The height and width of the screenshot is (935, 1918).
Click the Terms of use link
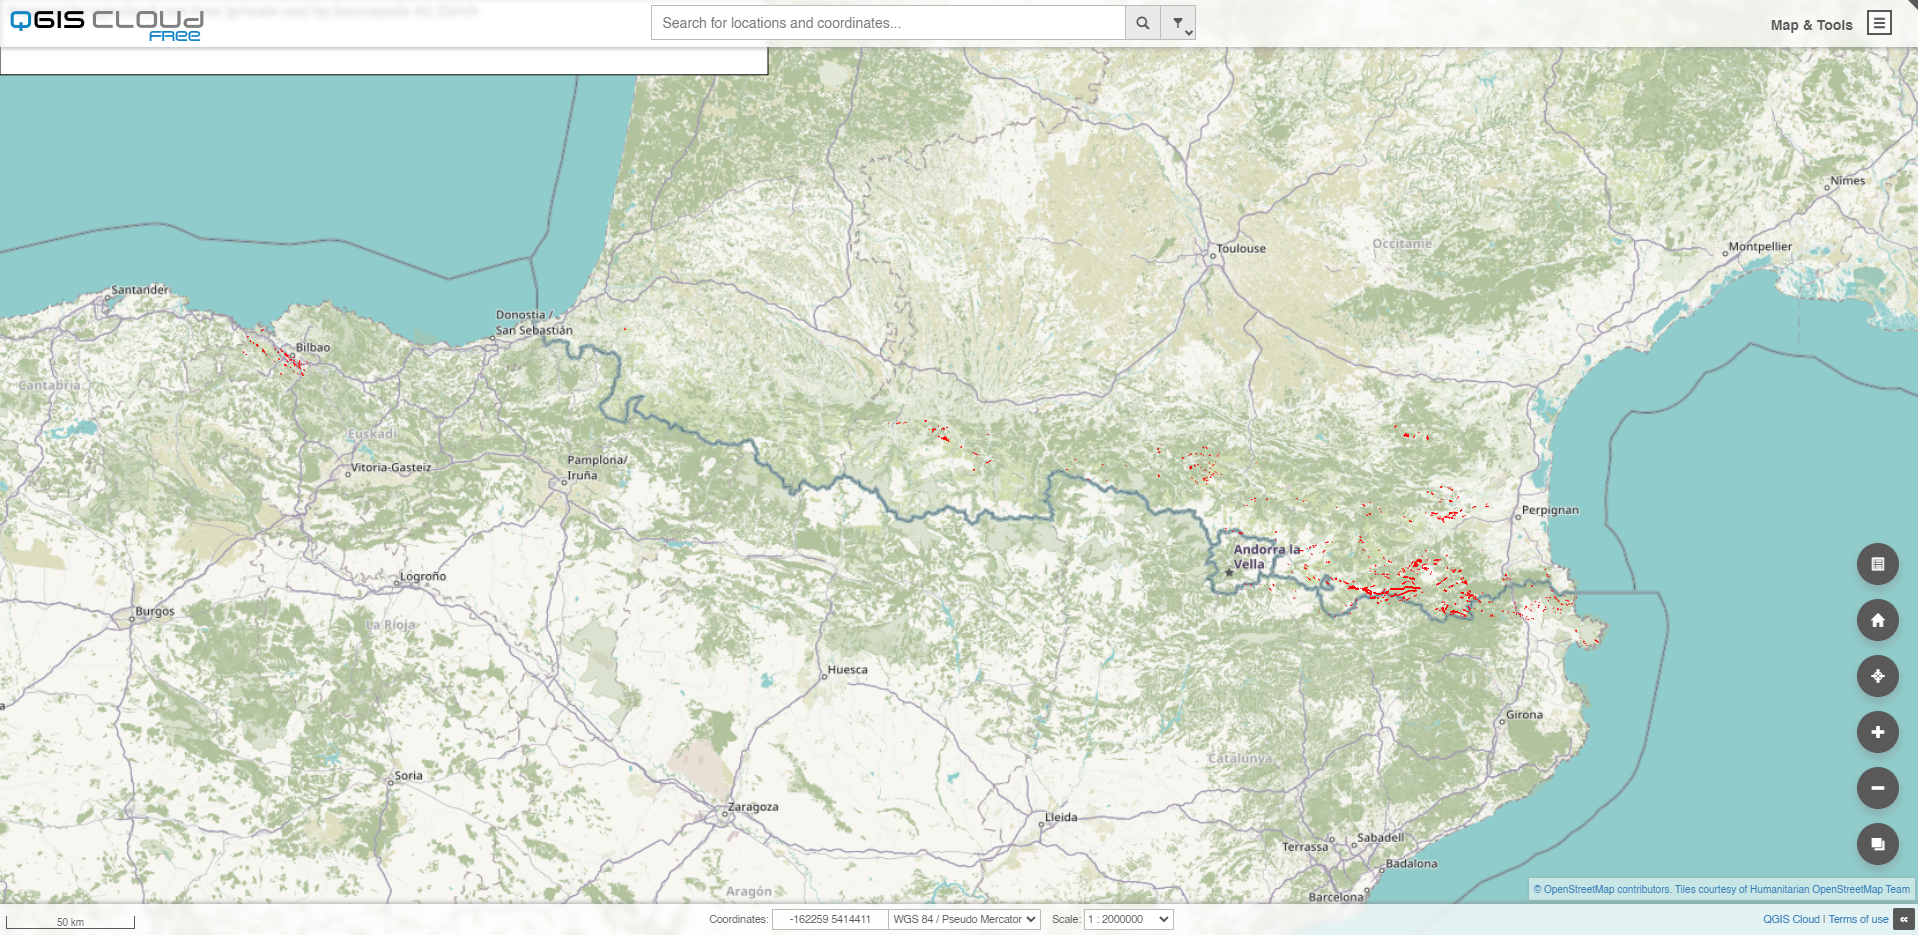pos(1858,919)
